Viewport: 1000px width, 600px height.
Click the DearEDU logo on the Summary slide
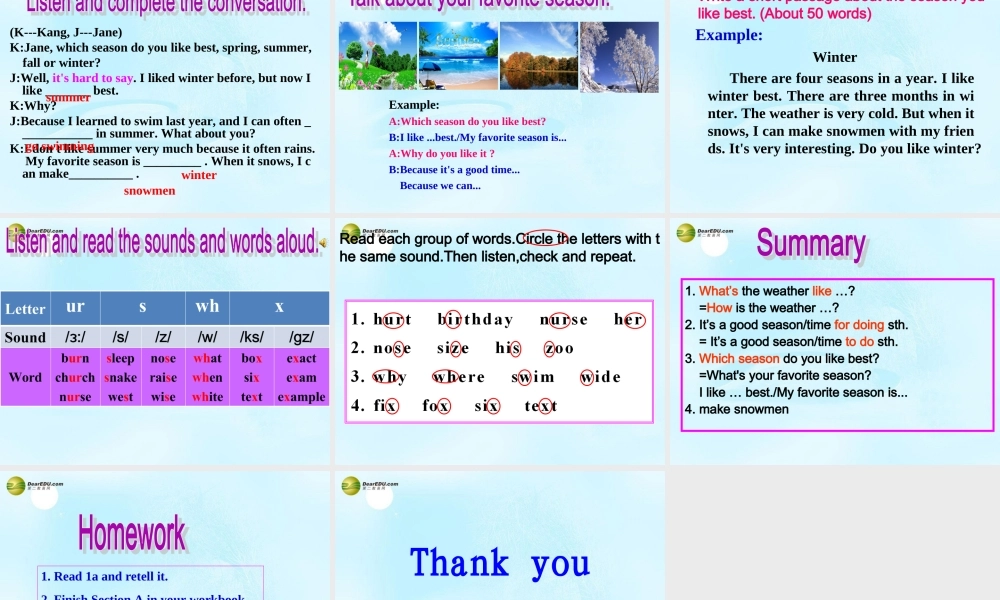coord(687,232)
